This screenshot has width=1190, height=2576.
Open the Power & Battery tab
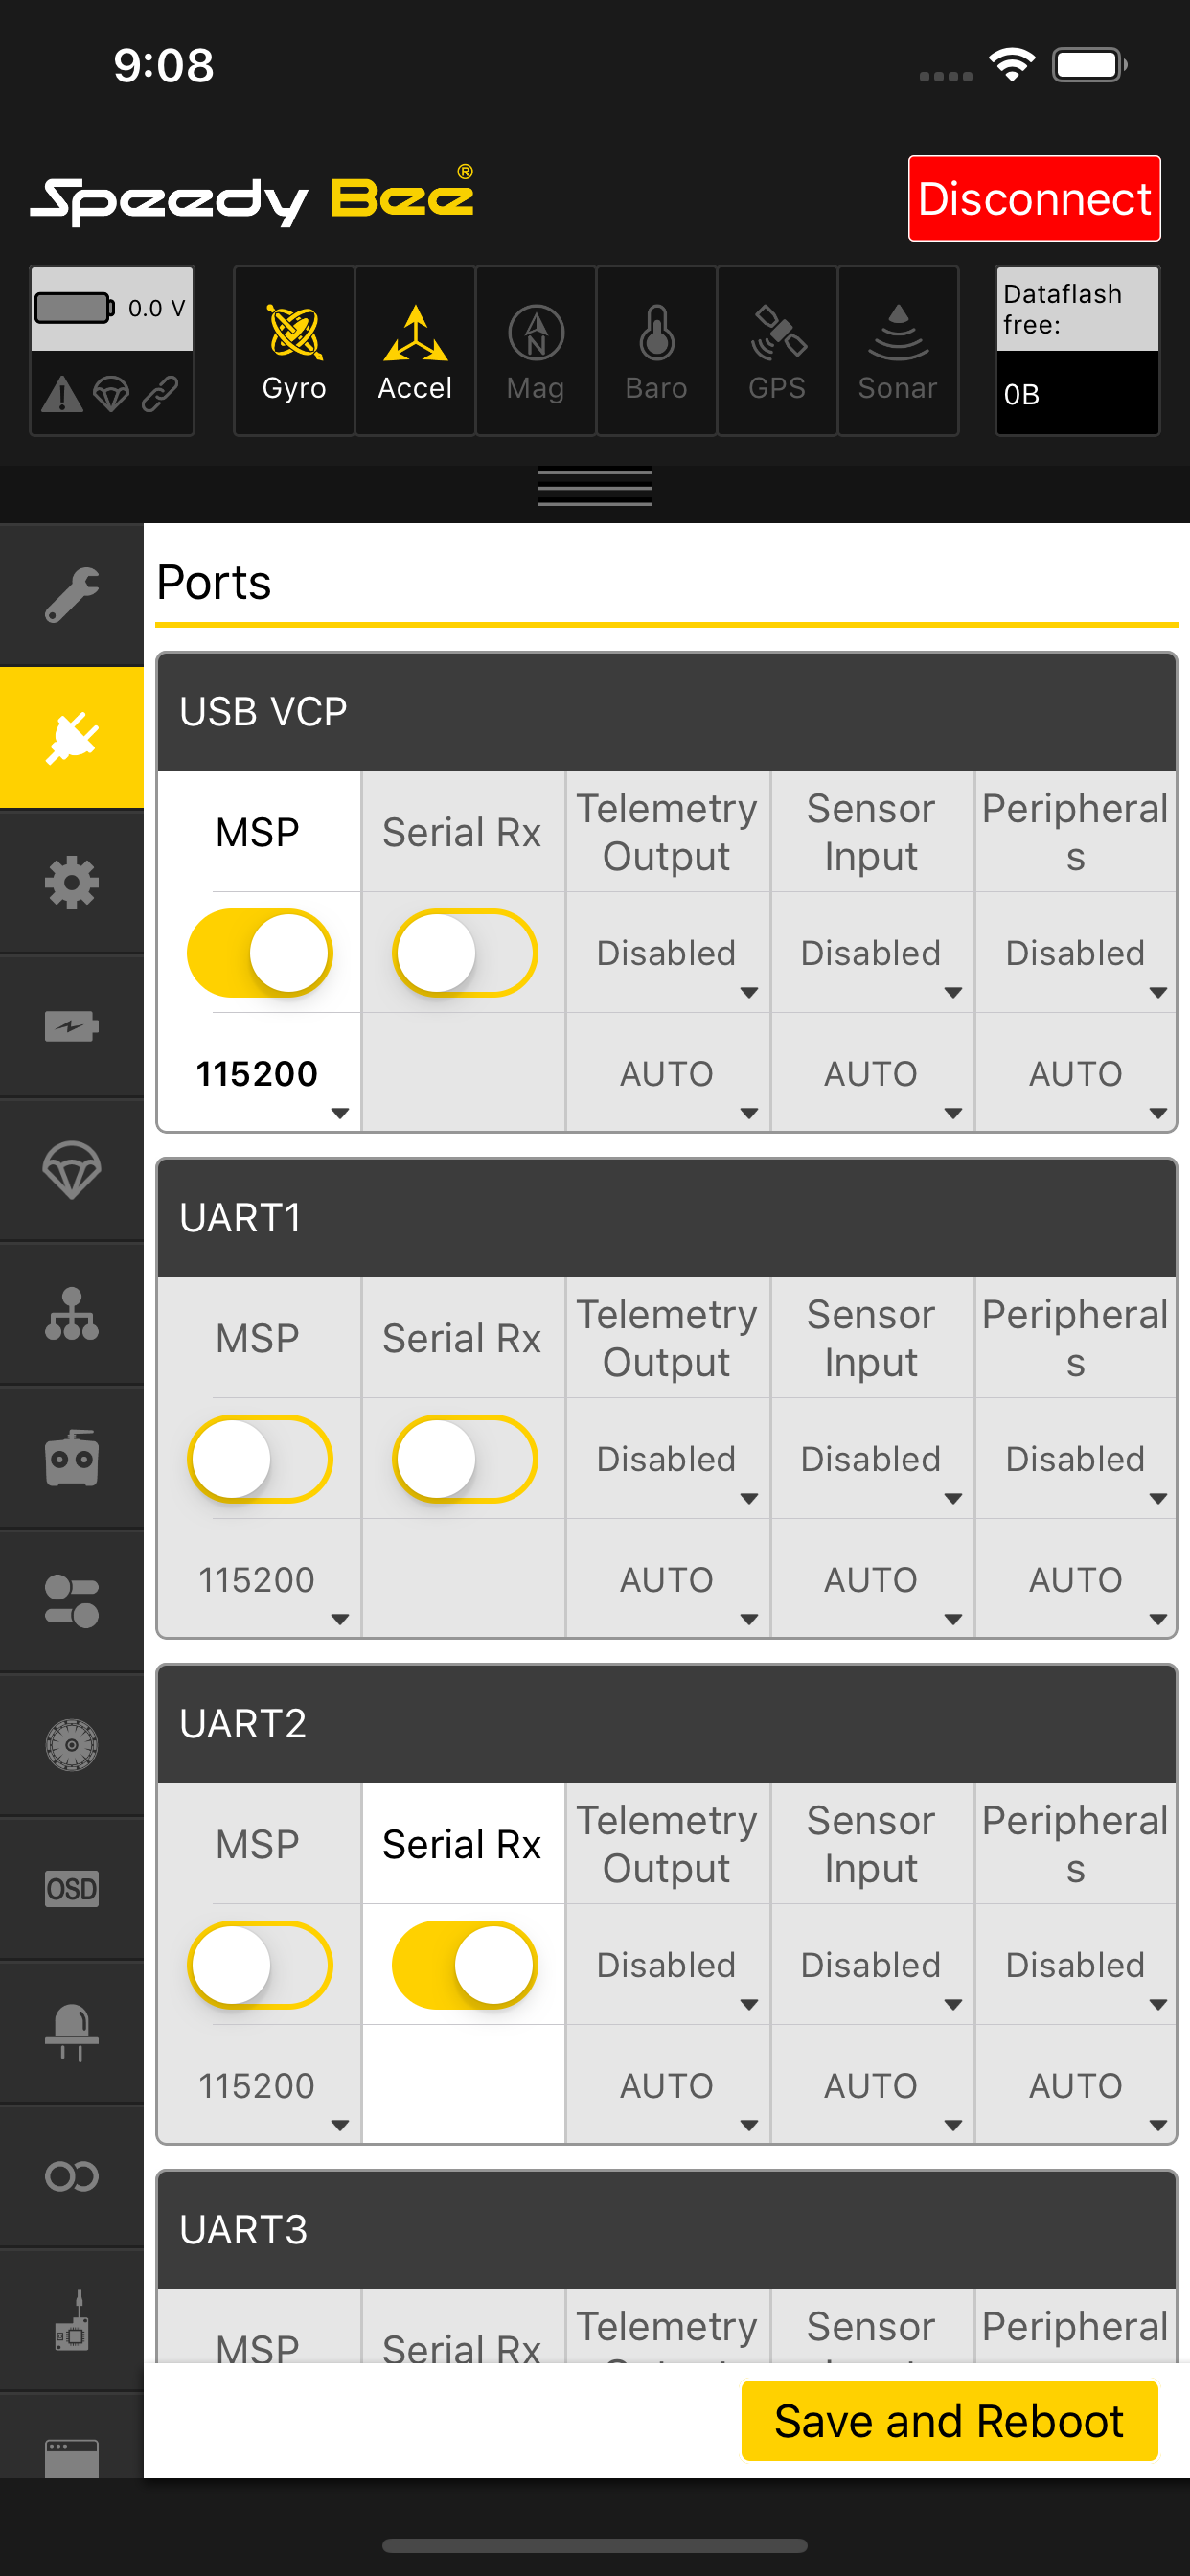(71, 1026)
